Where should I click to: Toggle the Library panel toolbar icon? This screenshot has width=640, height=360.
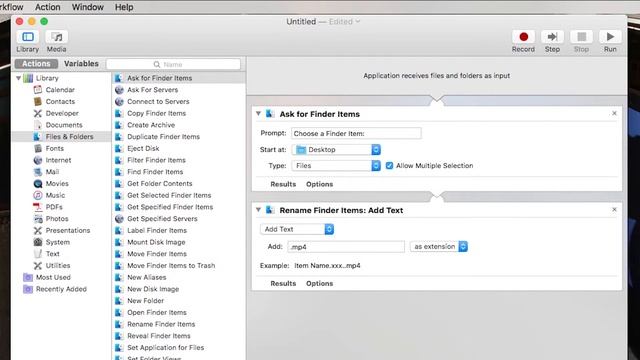click(x=28, y=37)
